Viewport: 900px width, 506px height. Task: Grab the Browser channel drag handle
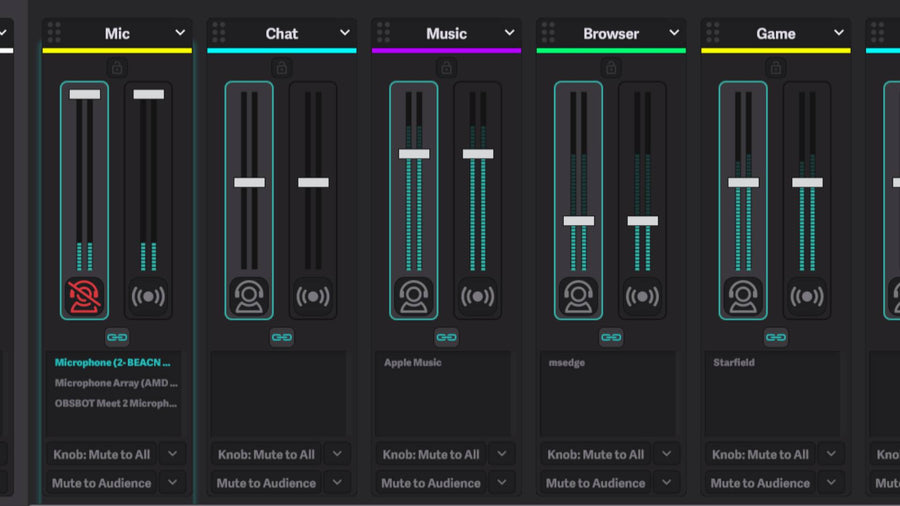tap(548, 33)
